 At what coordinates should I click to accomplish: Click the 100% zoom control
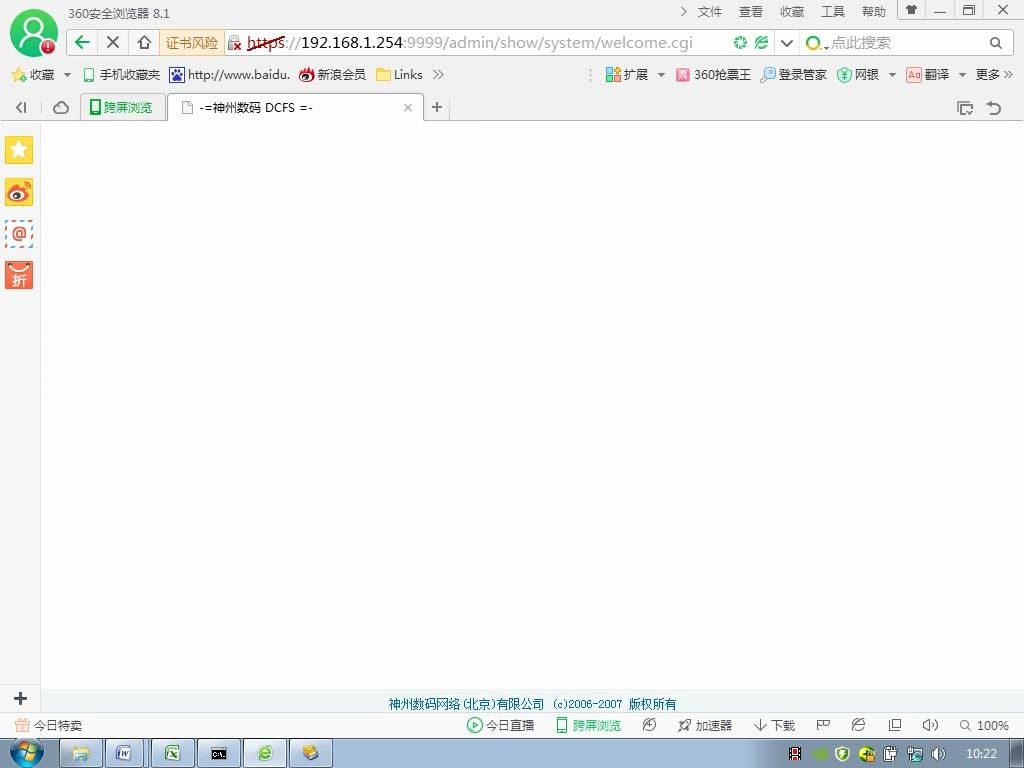click(985, 725)
